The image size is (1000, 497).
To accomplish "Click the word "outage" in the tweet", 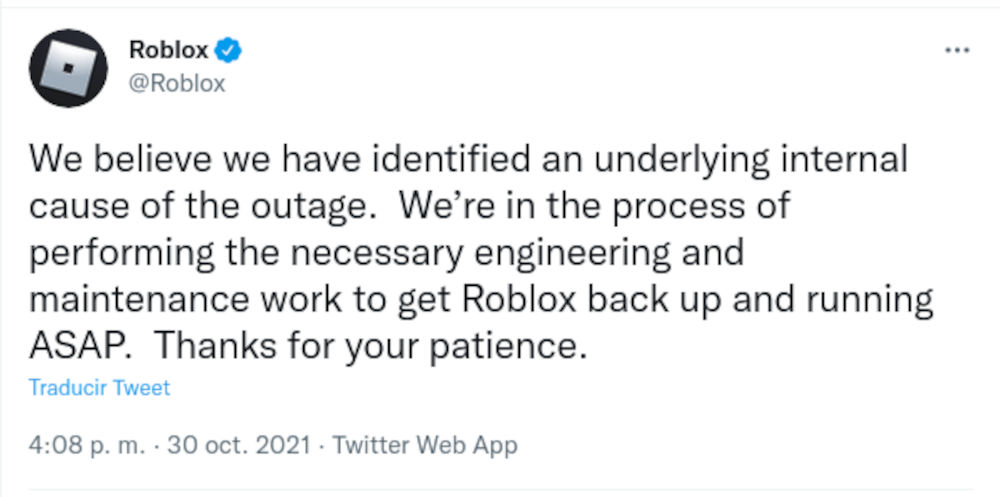I will 309,206.
